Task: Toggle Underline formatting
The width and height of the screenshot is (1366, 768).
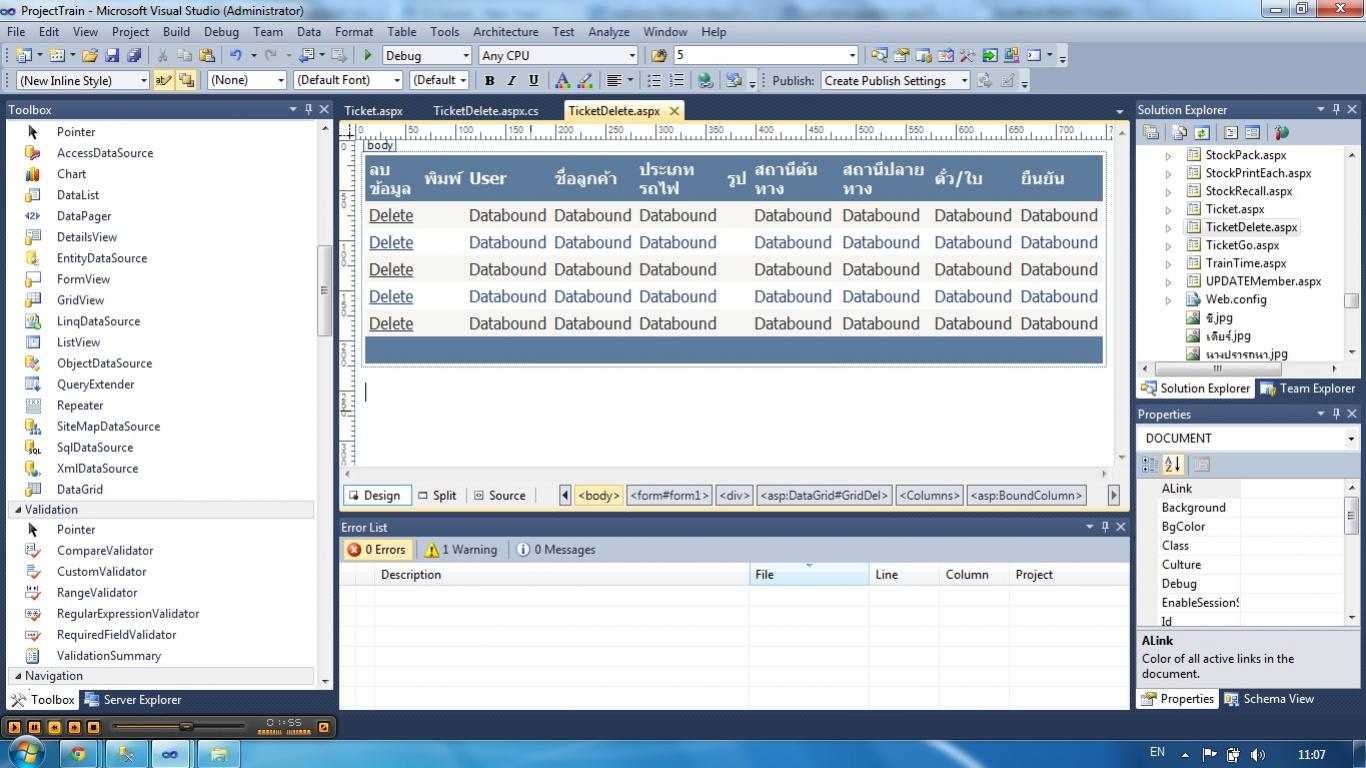Action: (534, 81)
